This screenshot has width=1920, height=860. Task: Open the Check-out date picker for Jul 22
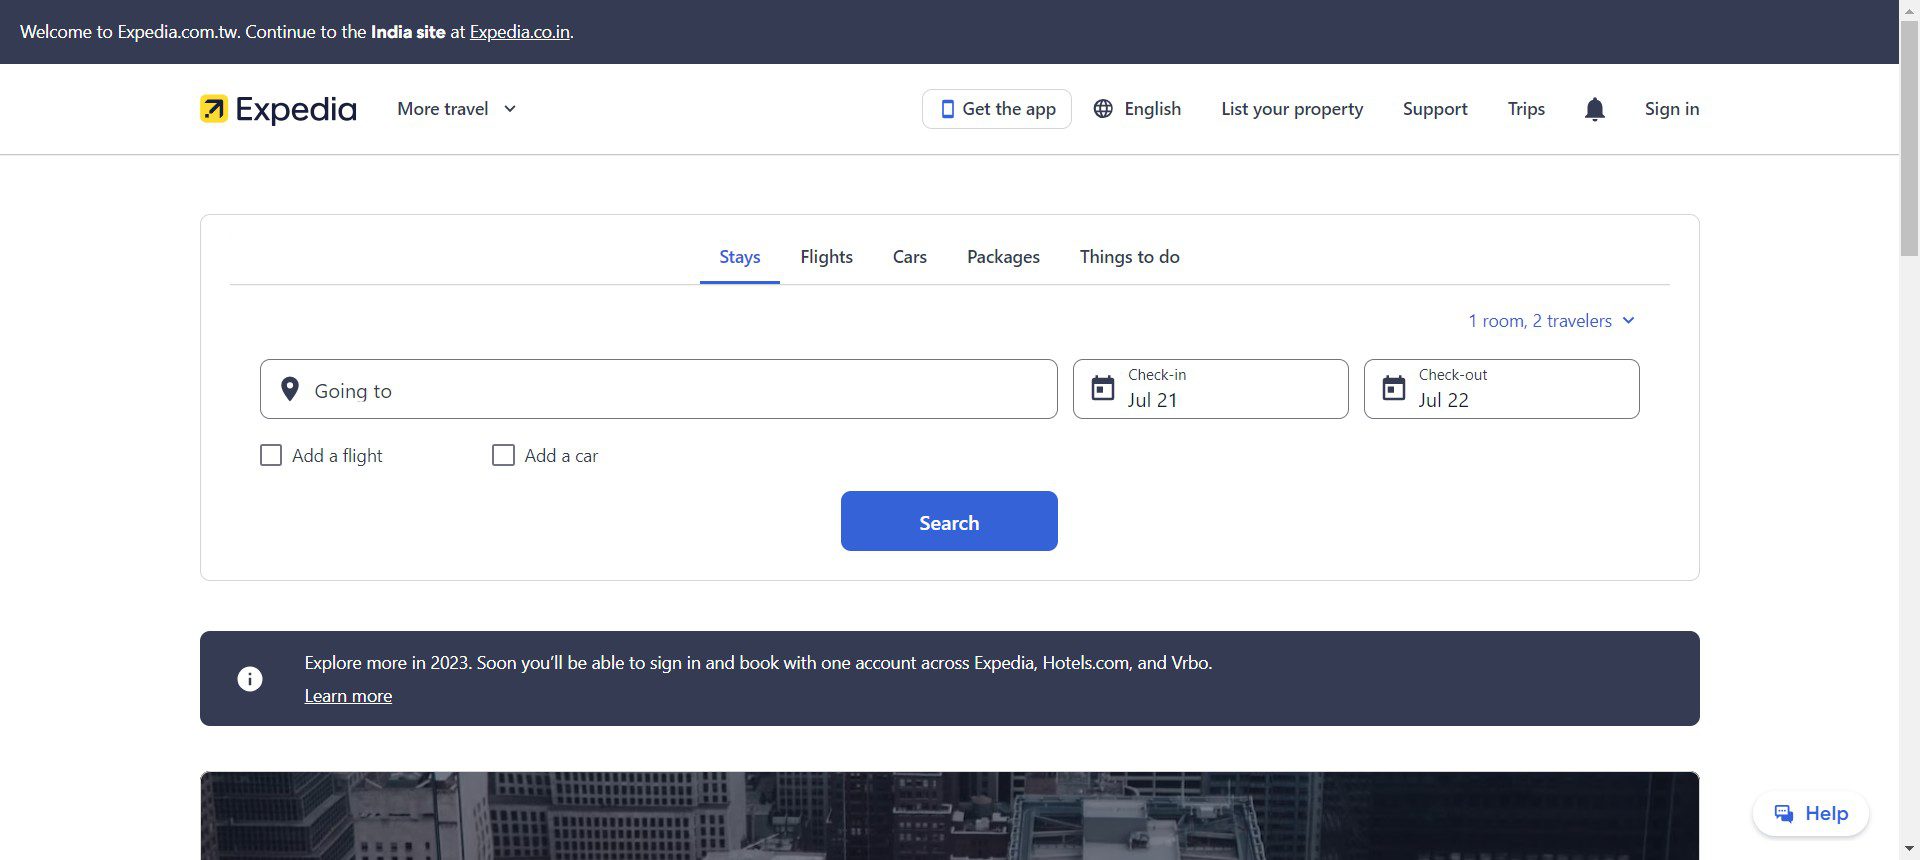(1501, 389)
